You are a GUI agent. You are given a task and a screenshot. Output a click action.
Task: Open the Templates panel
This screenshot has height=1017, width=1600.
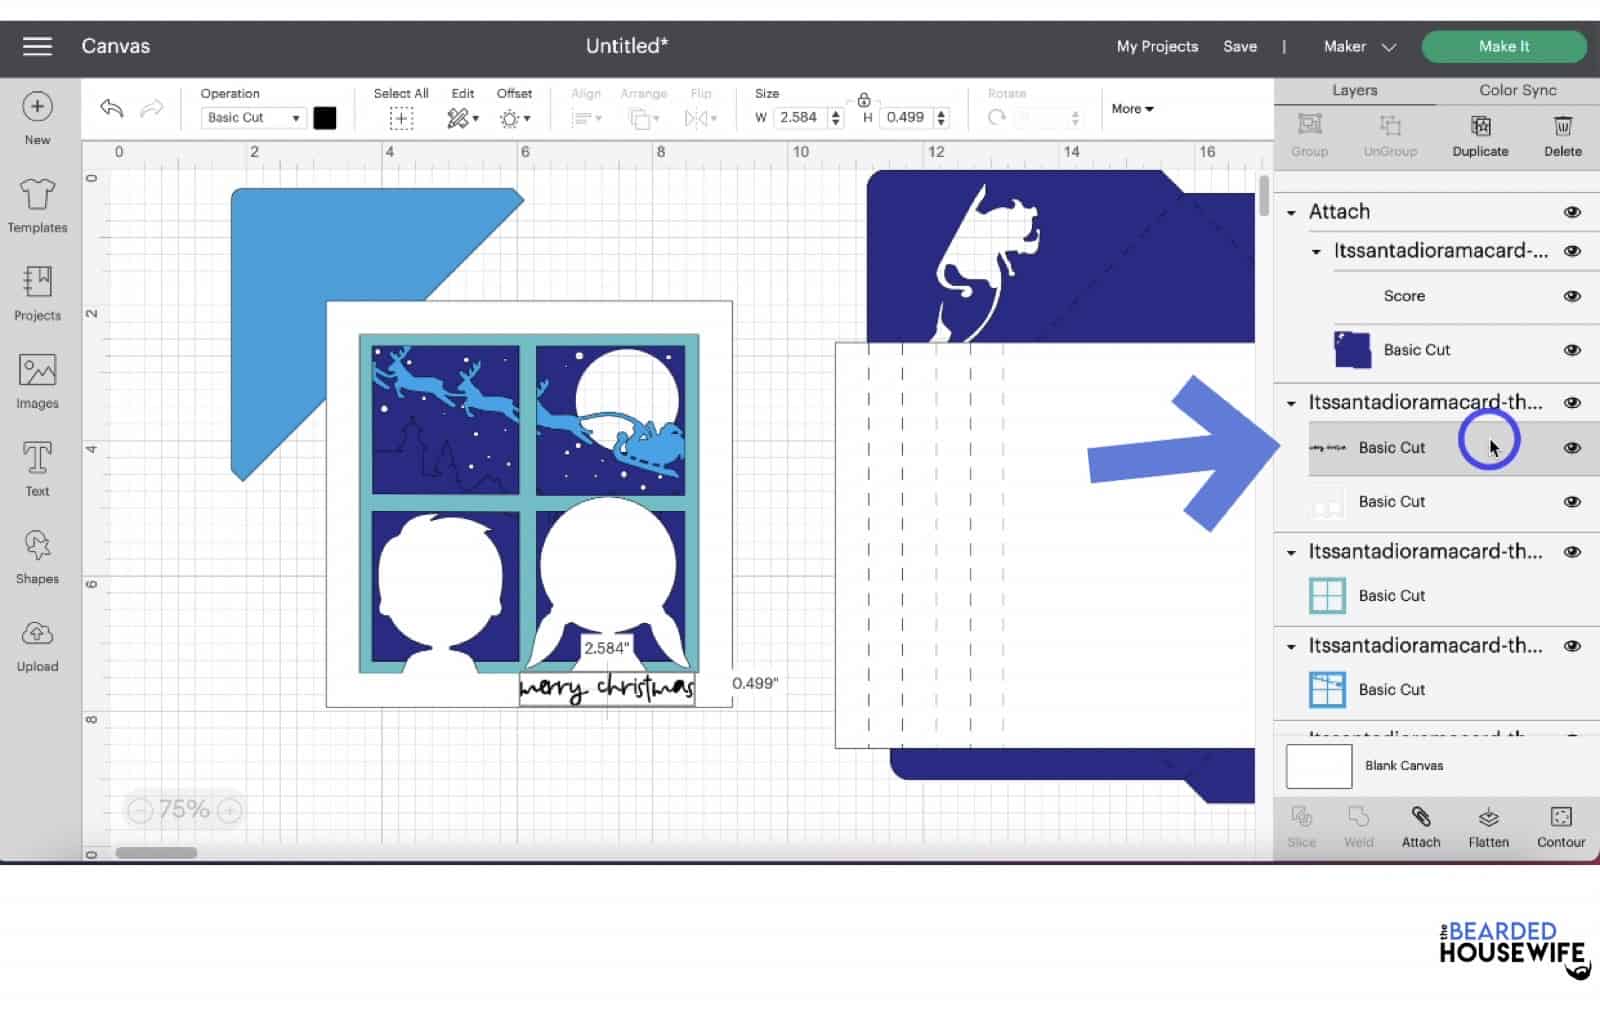coord(37,204)
